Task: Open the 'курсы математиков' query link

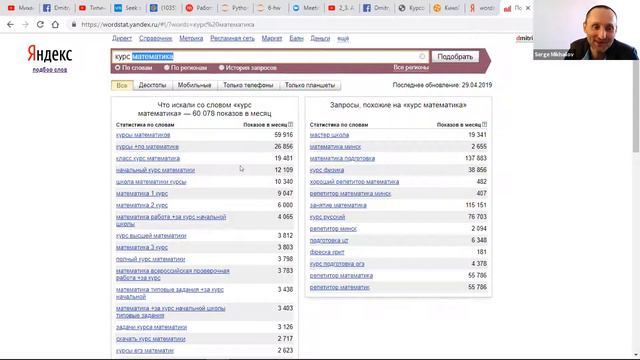Action: (143, 135)
